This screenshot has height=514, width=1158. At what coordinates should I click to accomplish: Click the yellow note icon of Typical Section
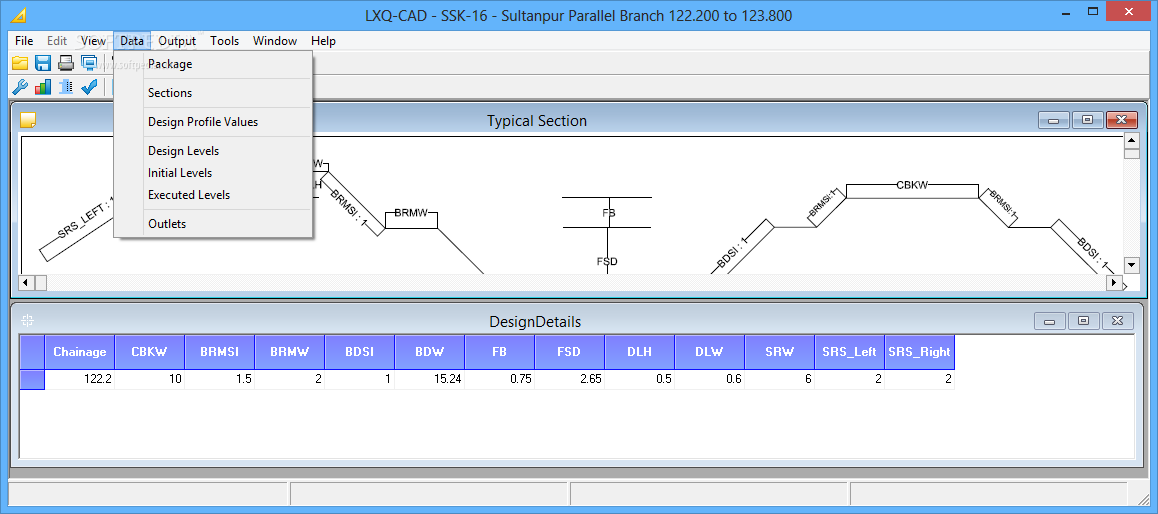pos(28,120)
